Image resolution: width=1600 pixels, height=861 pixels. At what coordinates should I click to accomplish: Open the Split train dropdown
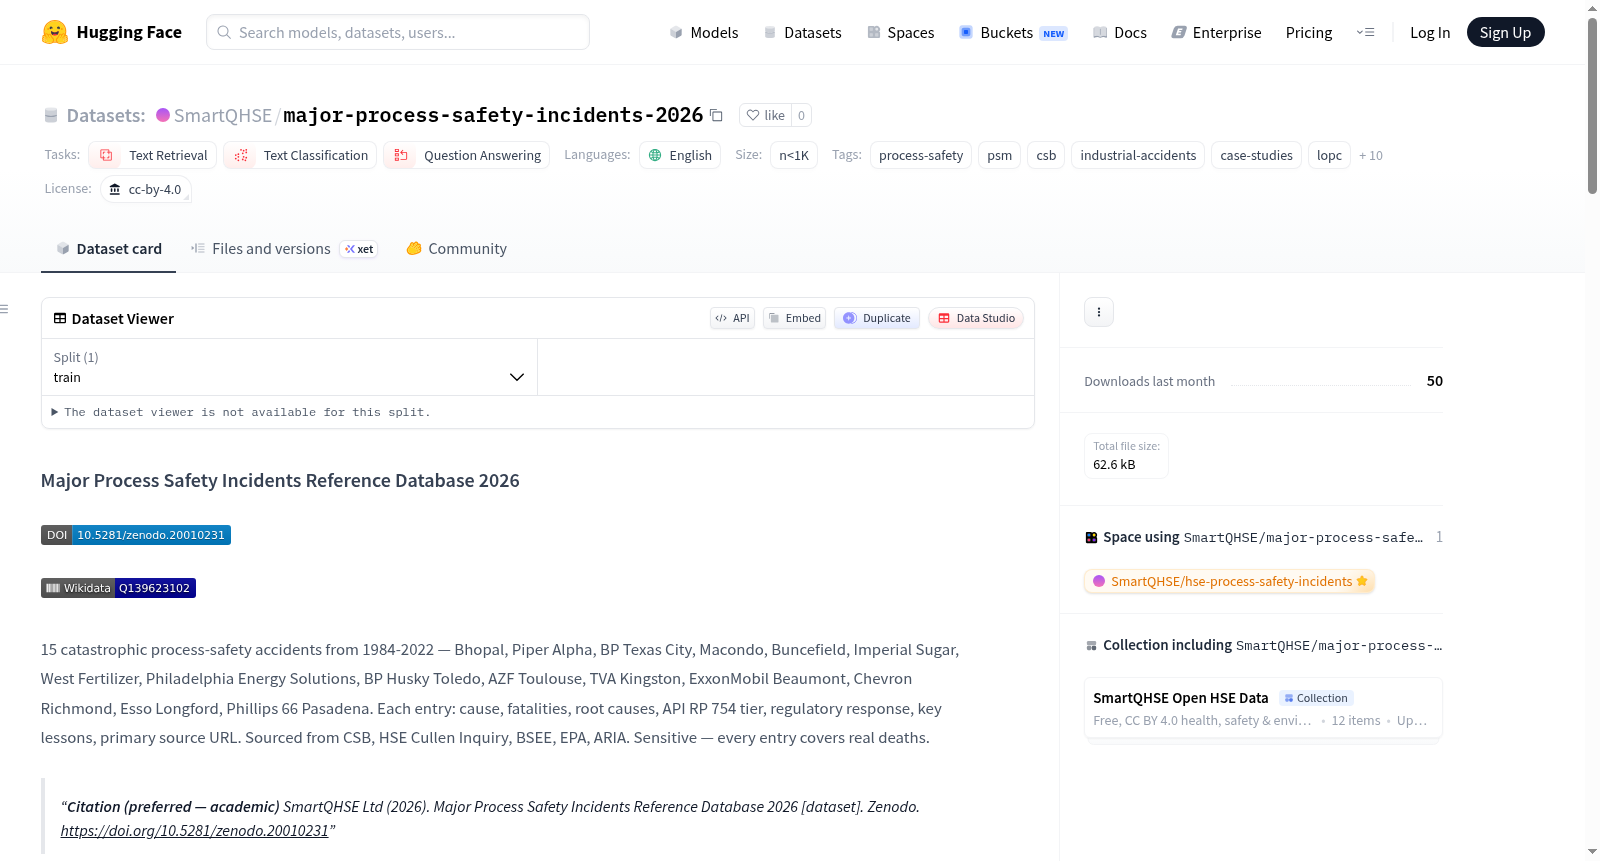pos(289,367)
